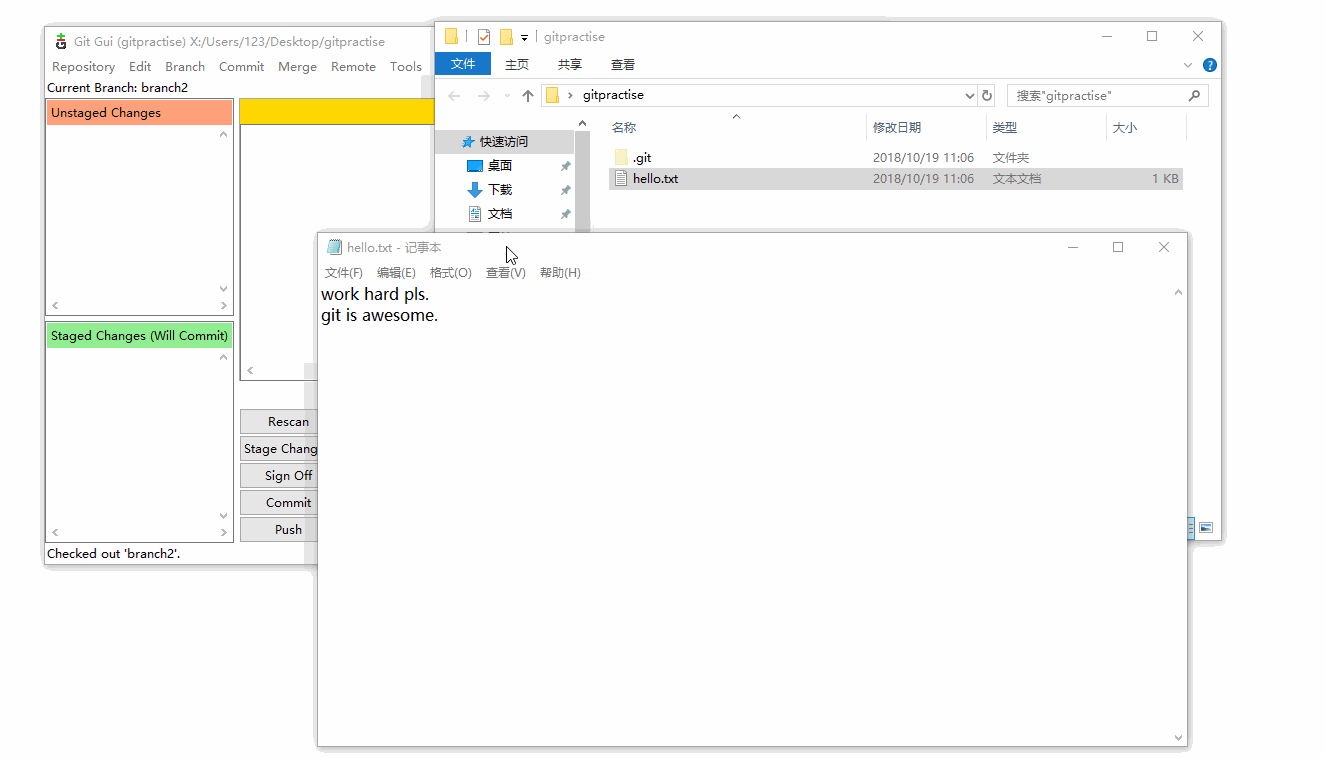Open the Branch menu in Git Gui
Viewport: 1325px width, 758px height.
pyautogui.click(x=185, y=67)
